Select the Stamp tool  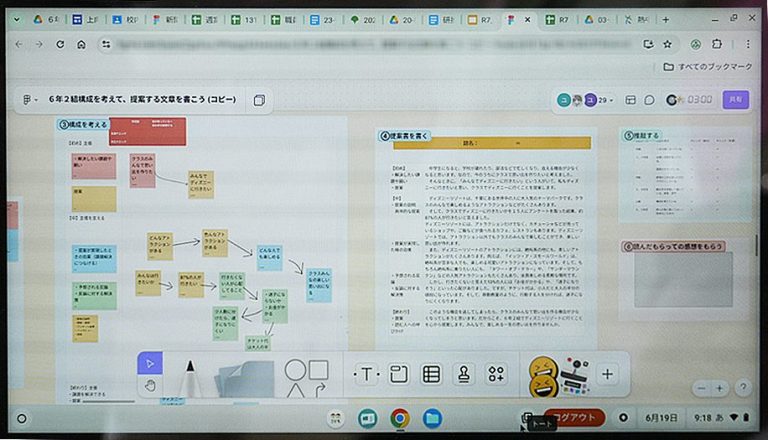tap(463, 374)
